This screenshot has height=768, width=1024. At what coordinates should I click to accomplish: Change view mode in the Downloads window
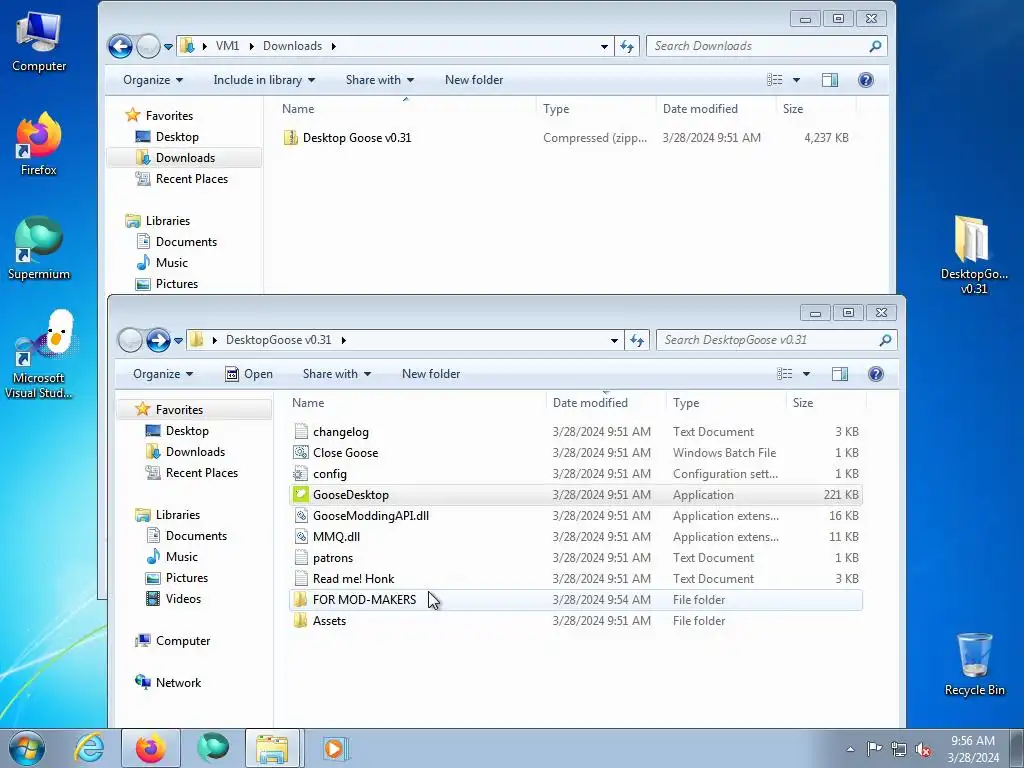[775, 80]
